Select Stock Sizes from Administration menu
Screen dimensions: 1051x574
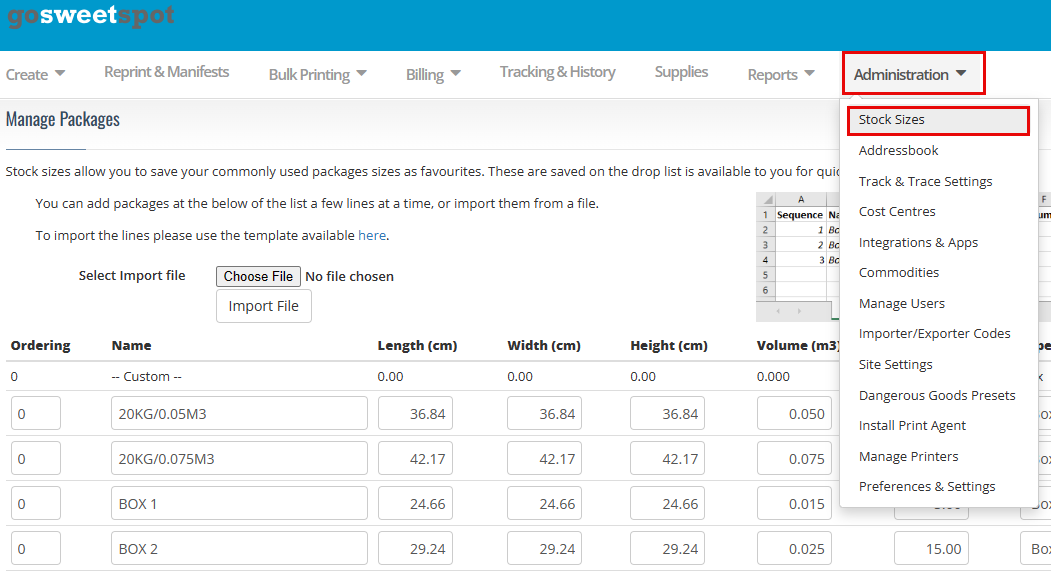pos(892,120)
